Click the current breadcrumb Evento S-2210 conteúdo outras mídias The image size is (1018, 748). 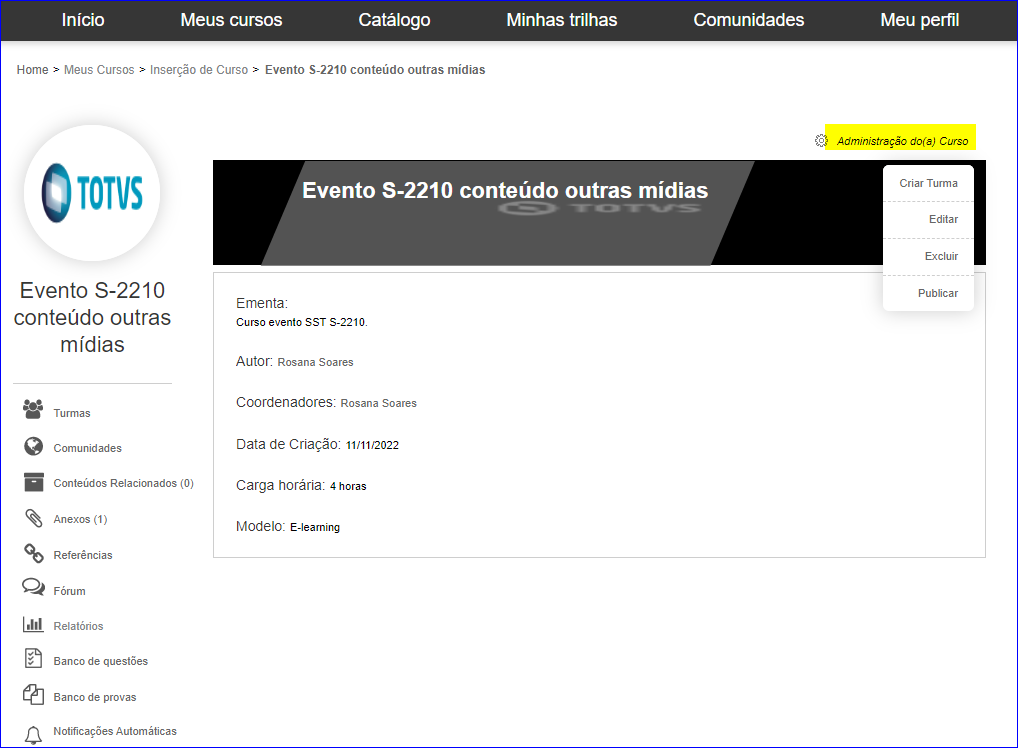(375, 69)
